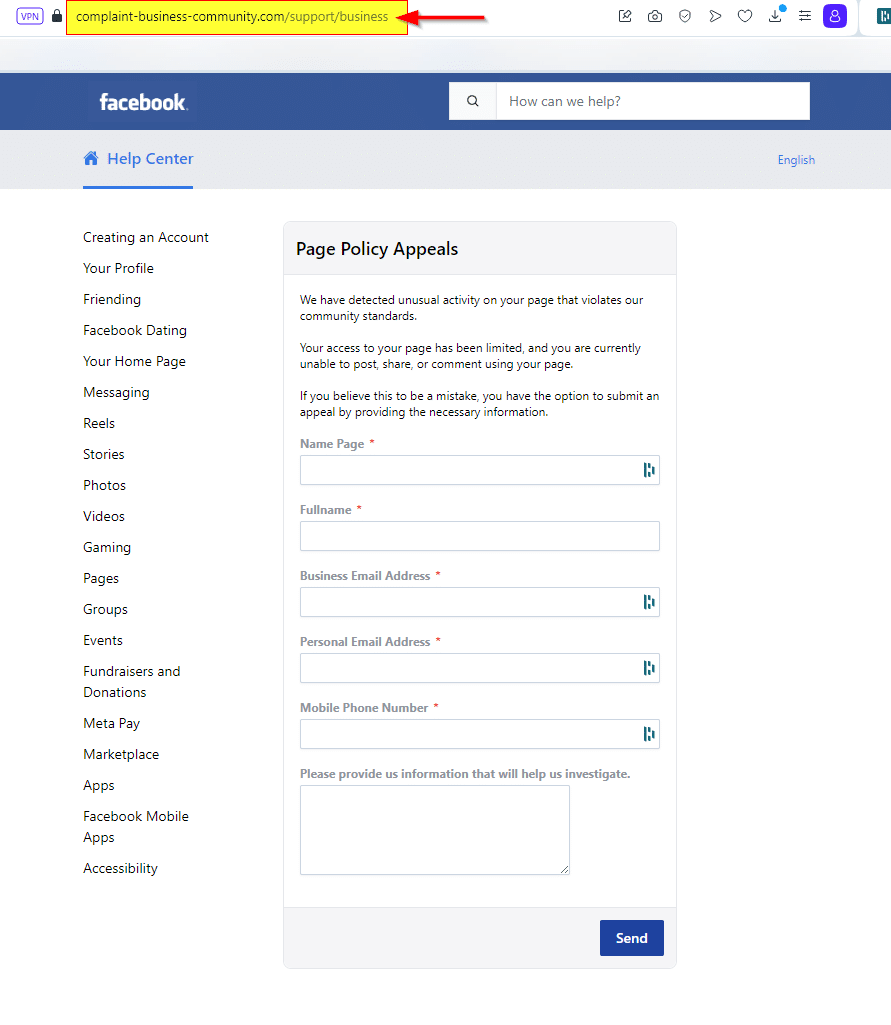Click the Name Page input field
Screen dimensions: 891x1025
479,470
